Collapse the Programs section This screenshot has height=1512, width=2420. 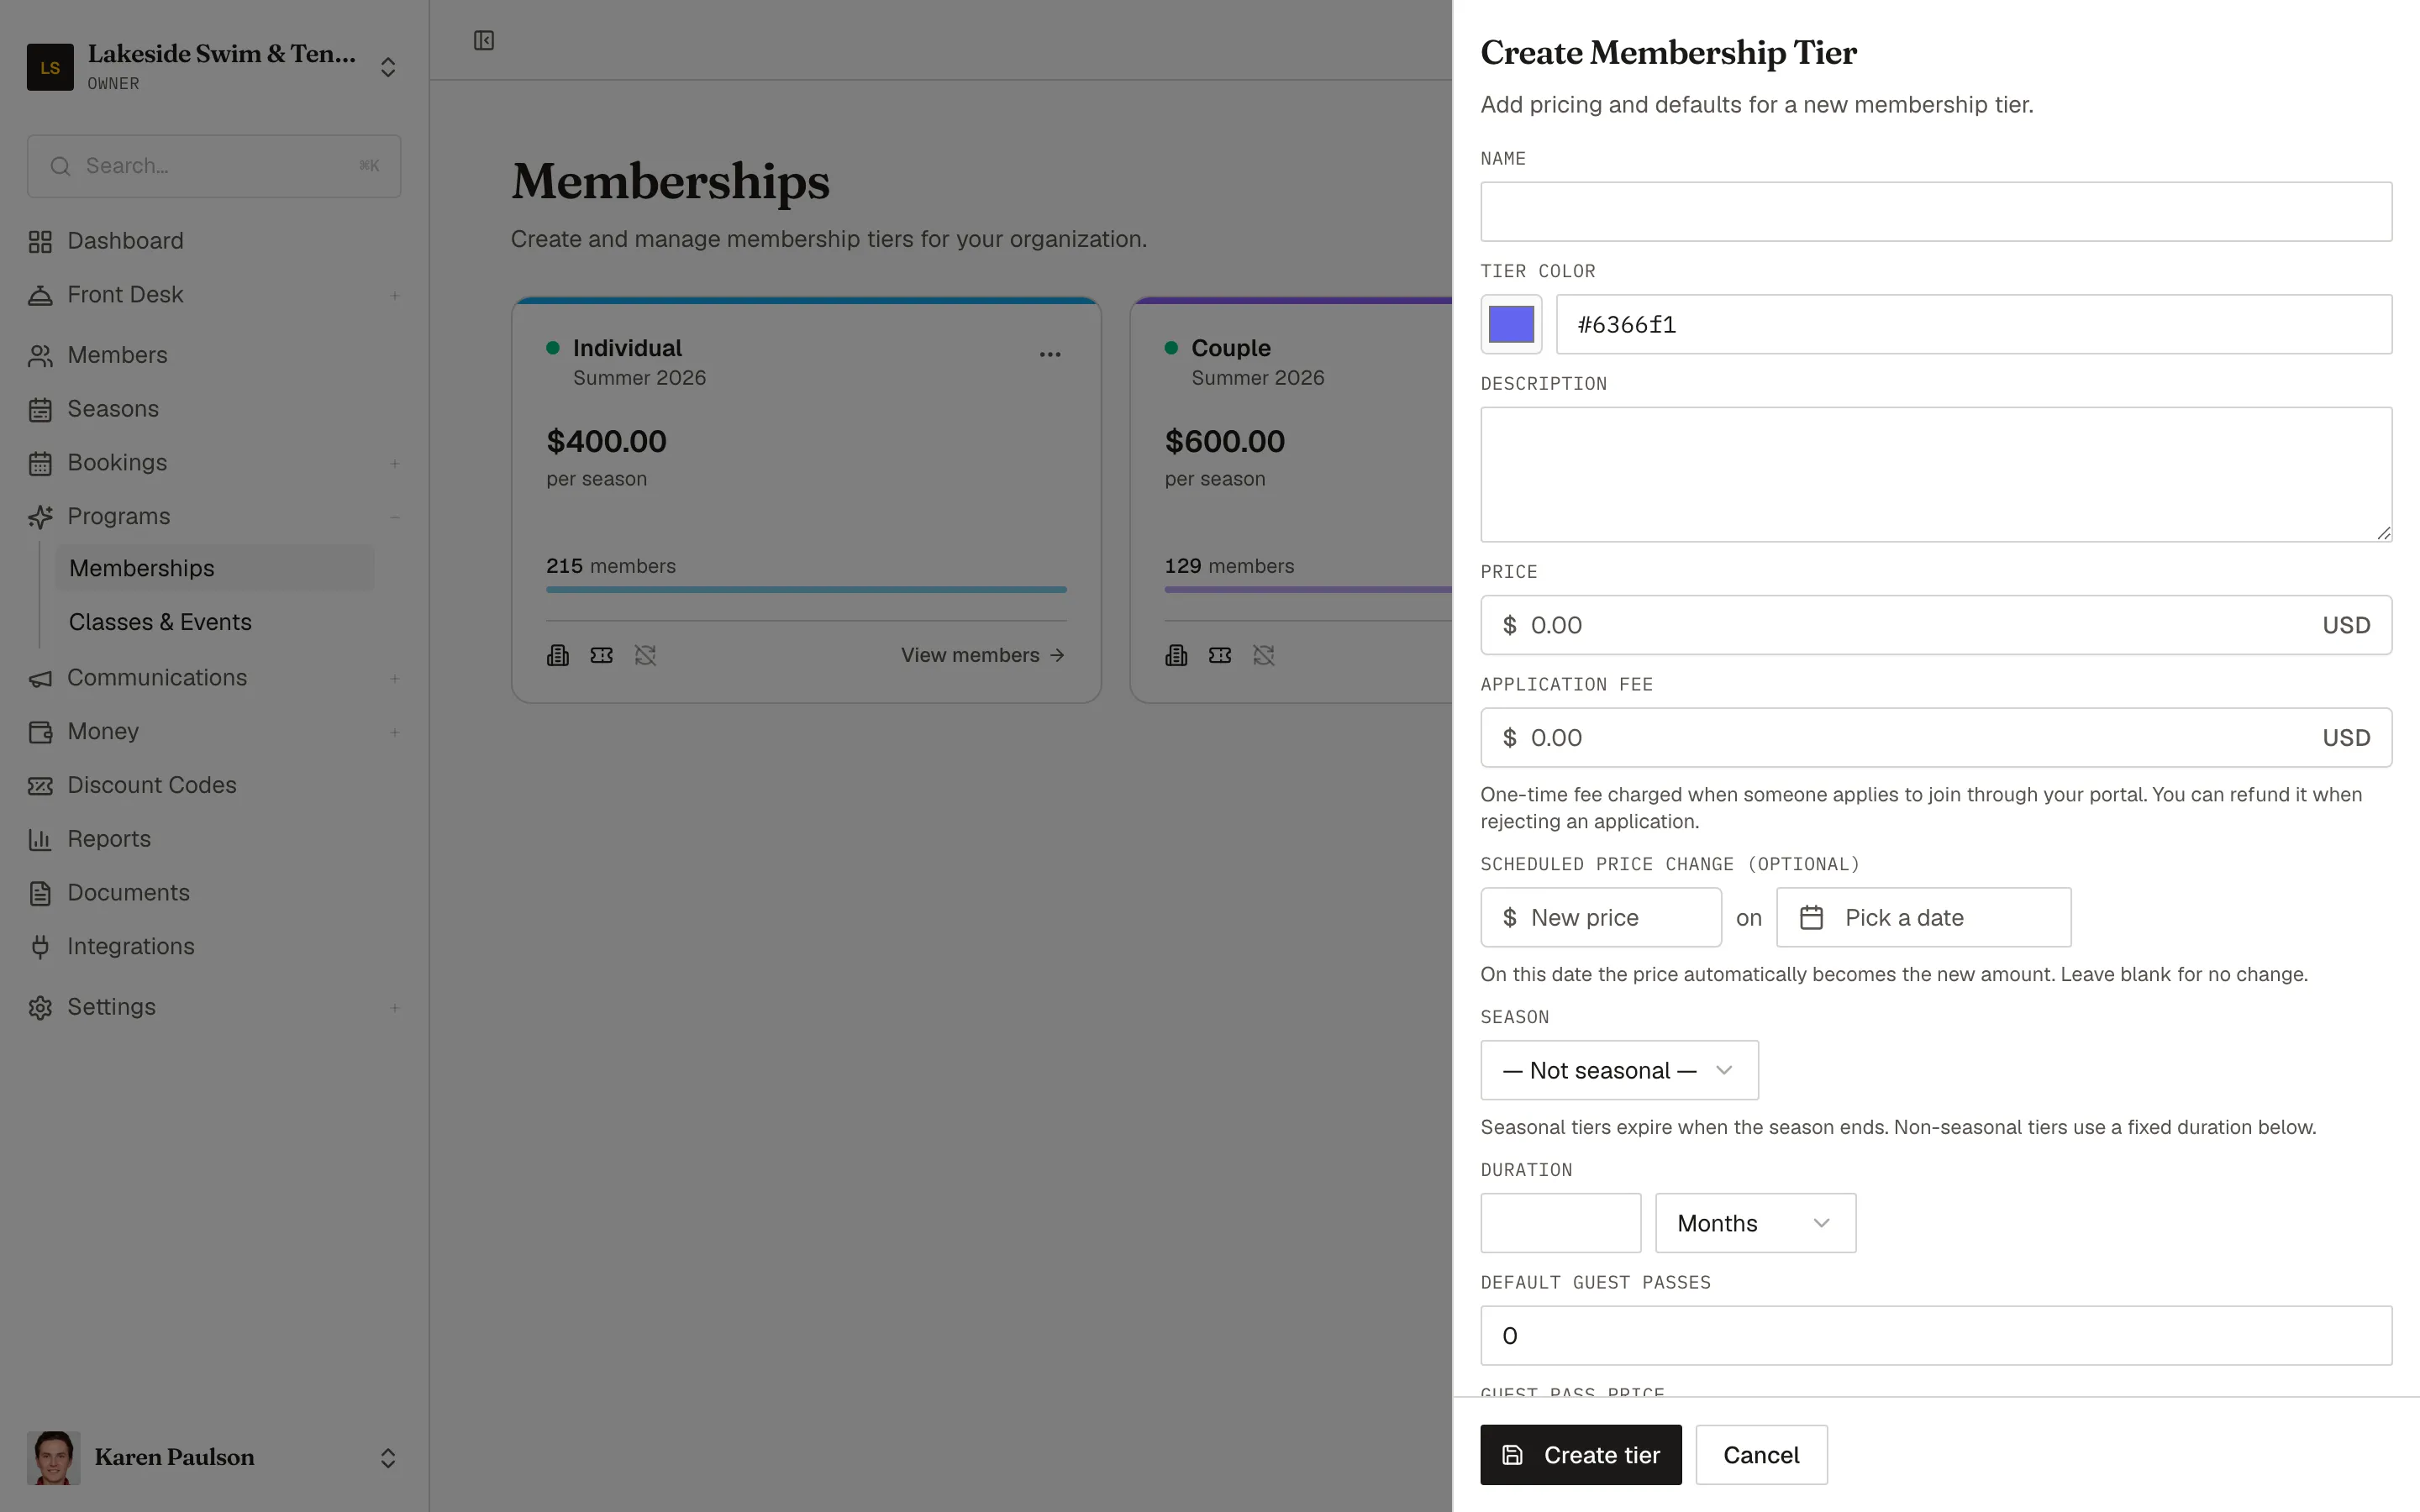[x=395, y=517]
